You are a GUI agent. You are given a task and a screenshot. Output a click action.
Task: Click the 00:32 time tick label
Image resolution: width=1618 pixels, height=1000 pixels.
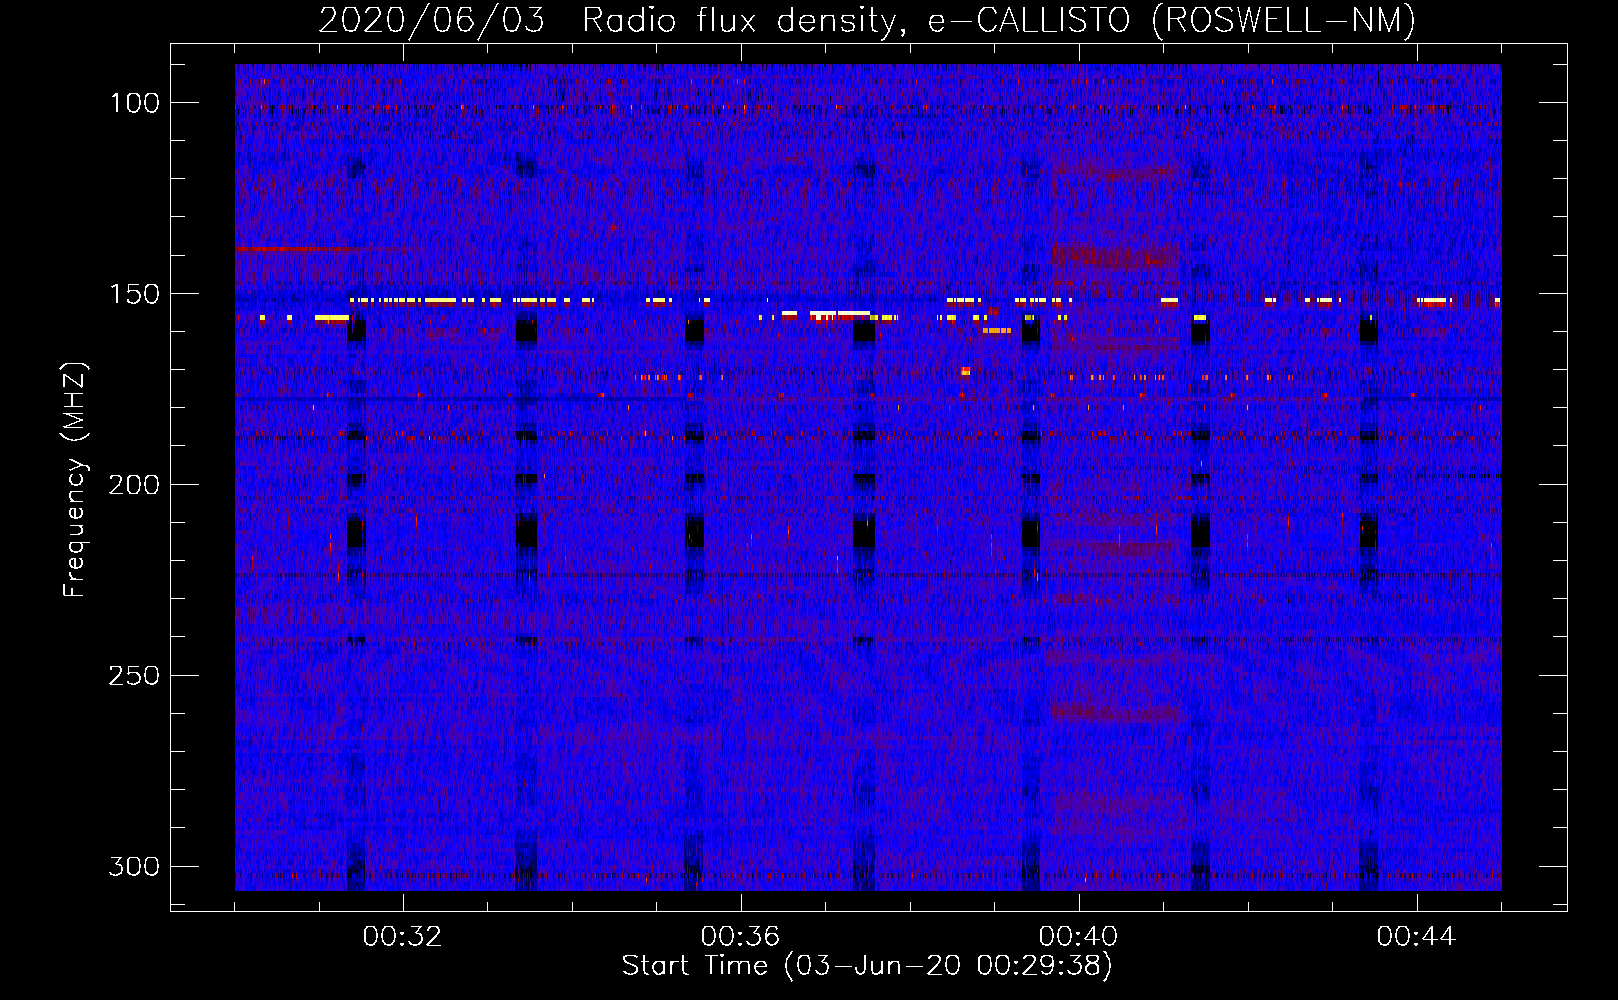point(403,937)
